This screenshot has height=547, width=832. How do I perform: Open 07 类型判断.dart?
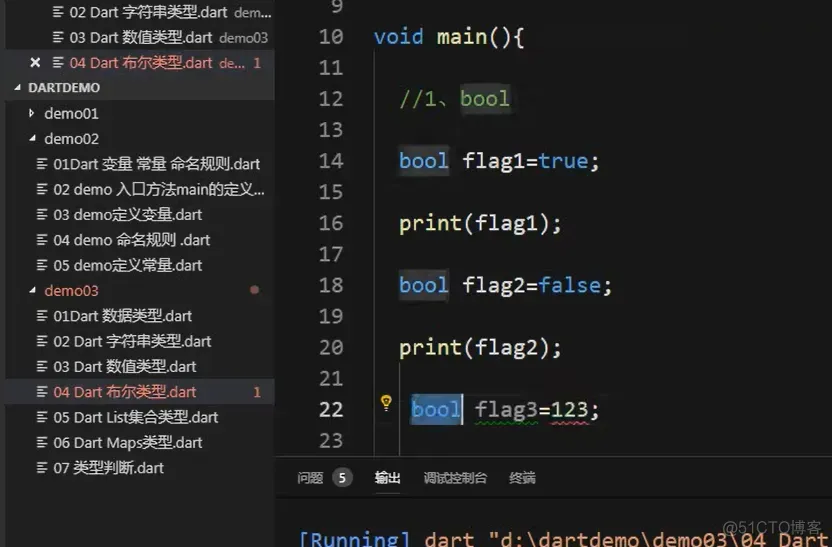[x=140, y=468]
